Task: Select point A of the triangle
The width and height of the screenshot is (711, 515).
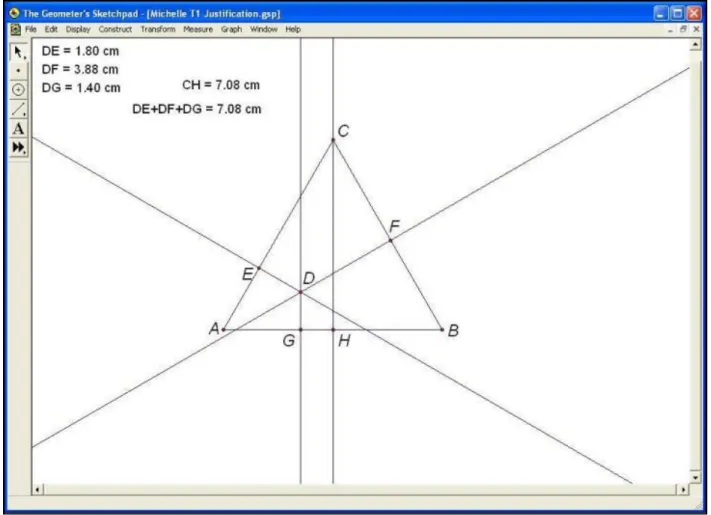Action: pyautogui.click(x=224, y=330)
